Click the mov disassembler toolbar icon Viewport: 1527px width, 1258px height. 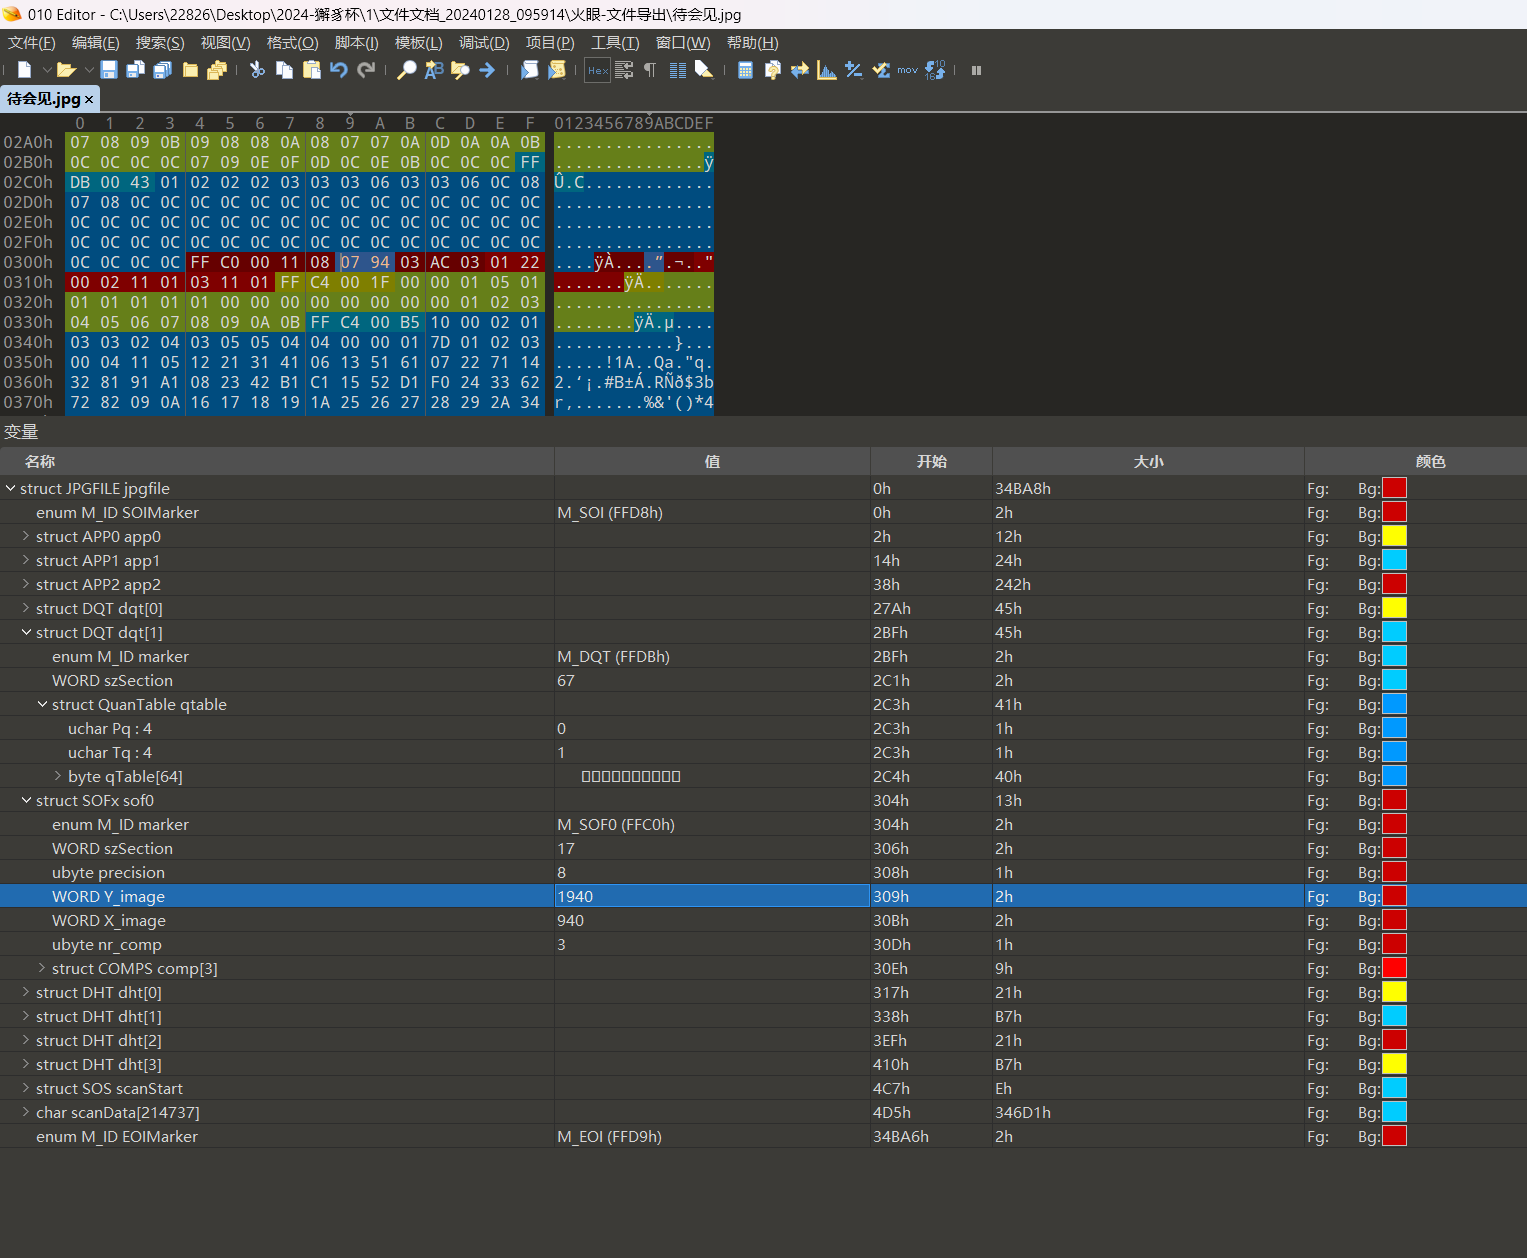coord(907,70)
